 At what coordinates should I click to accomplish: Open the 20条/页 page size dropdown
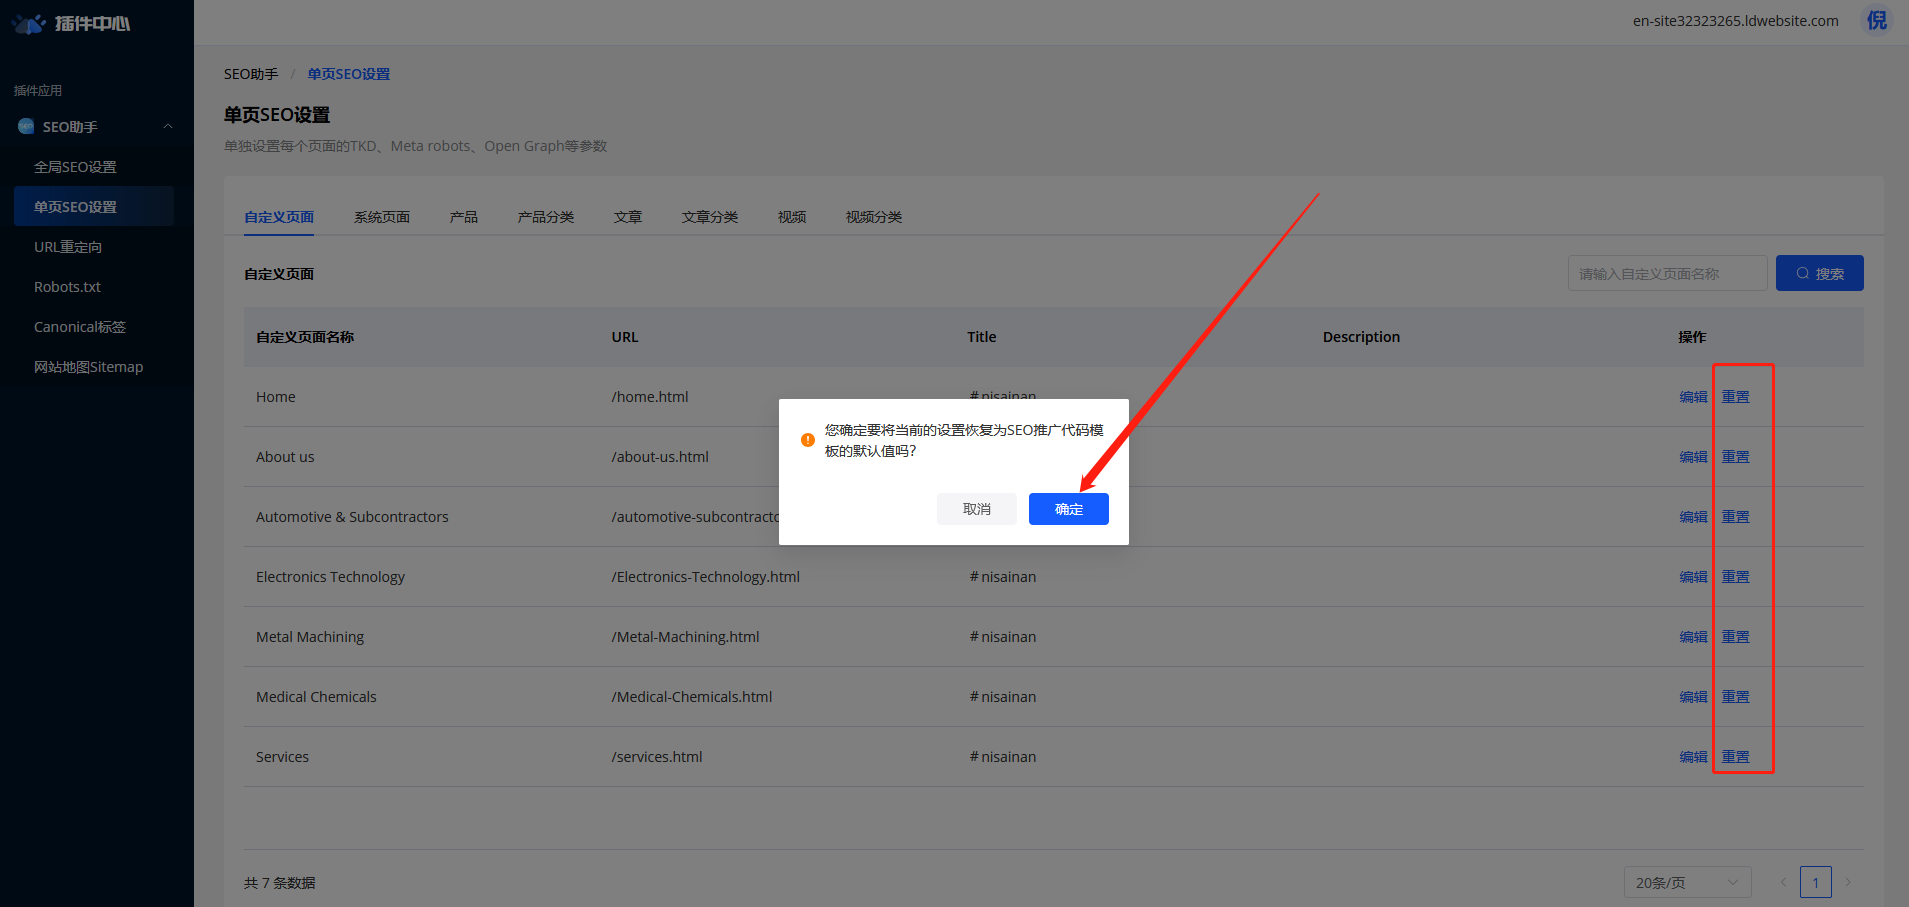coord(1687,882)
